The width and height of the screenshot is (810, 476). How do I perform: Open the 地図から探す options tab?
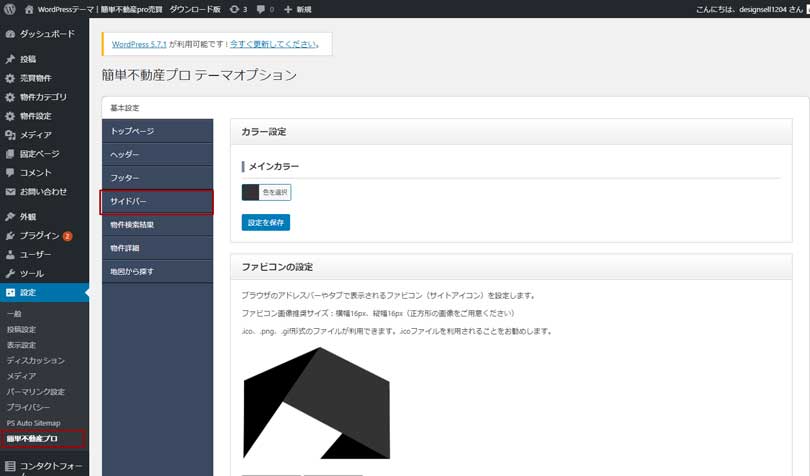(157, 272)
